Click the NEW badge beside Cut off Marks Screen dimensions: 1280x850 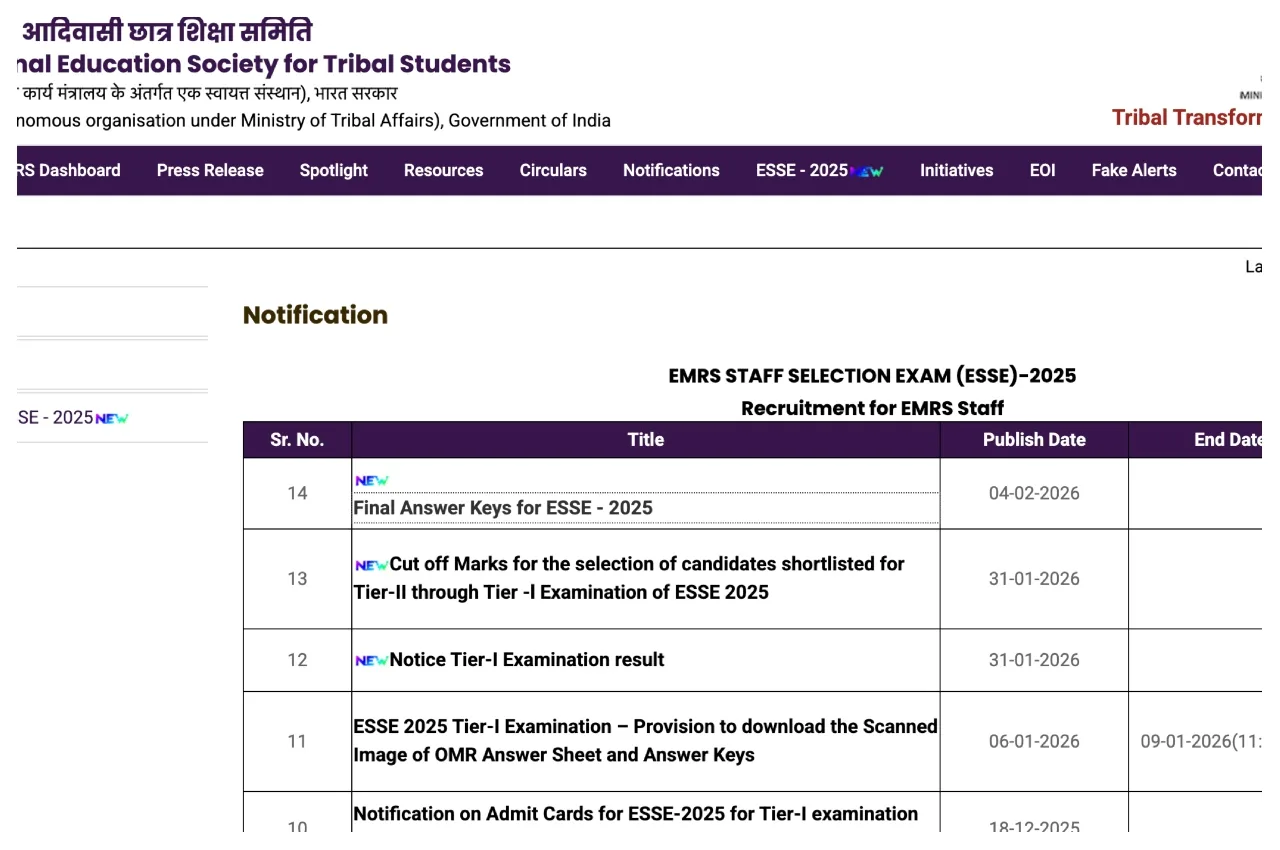(x=371, y=565)
